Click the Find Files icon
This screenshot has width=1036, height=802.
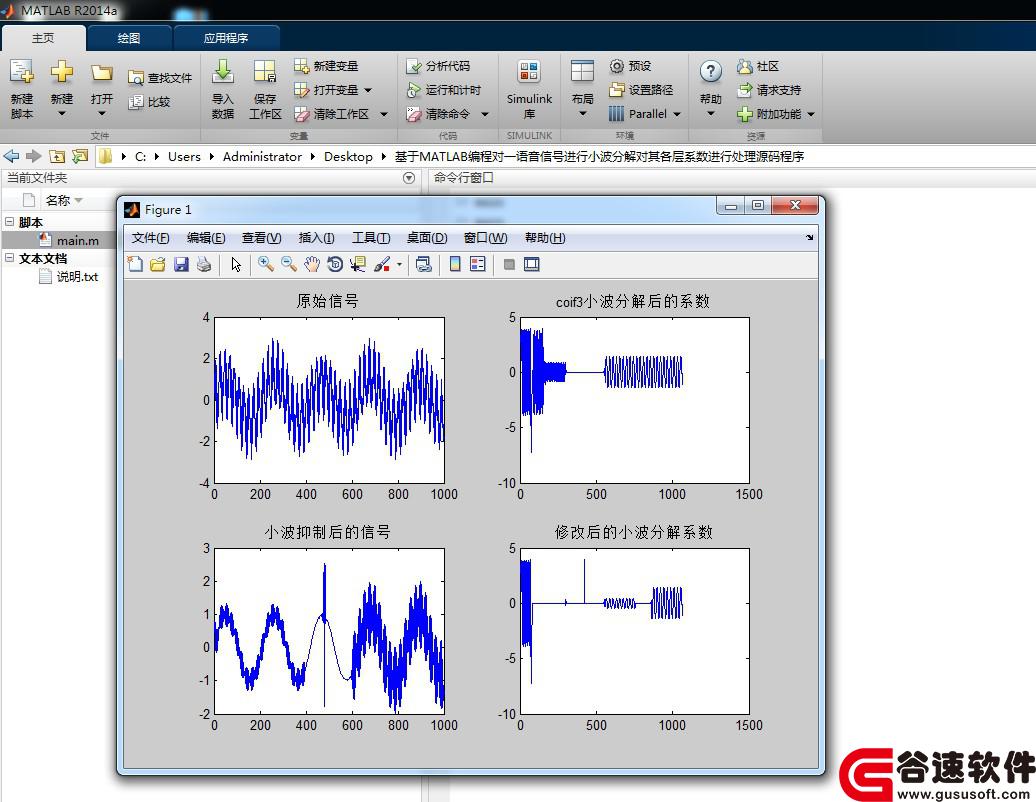pyautogui.click(x=135, y=78)
